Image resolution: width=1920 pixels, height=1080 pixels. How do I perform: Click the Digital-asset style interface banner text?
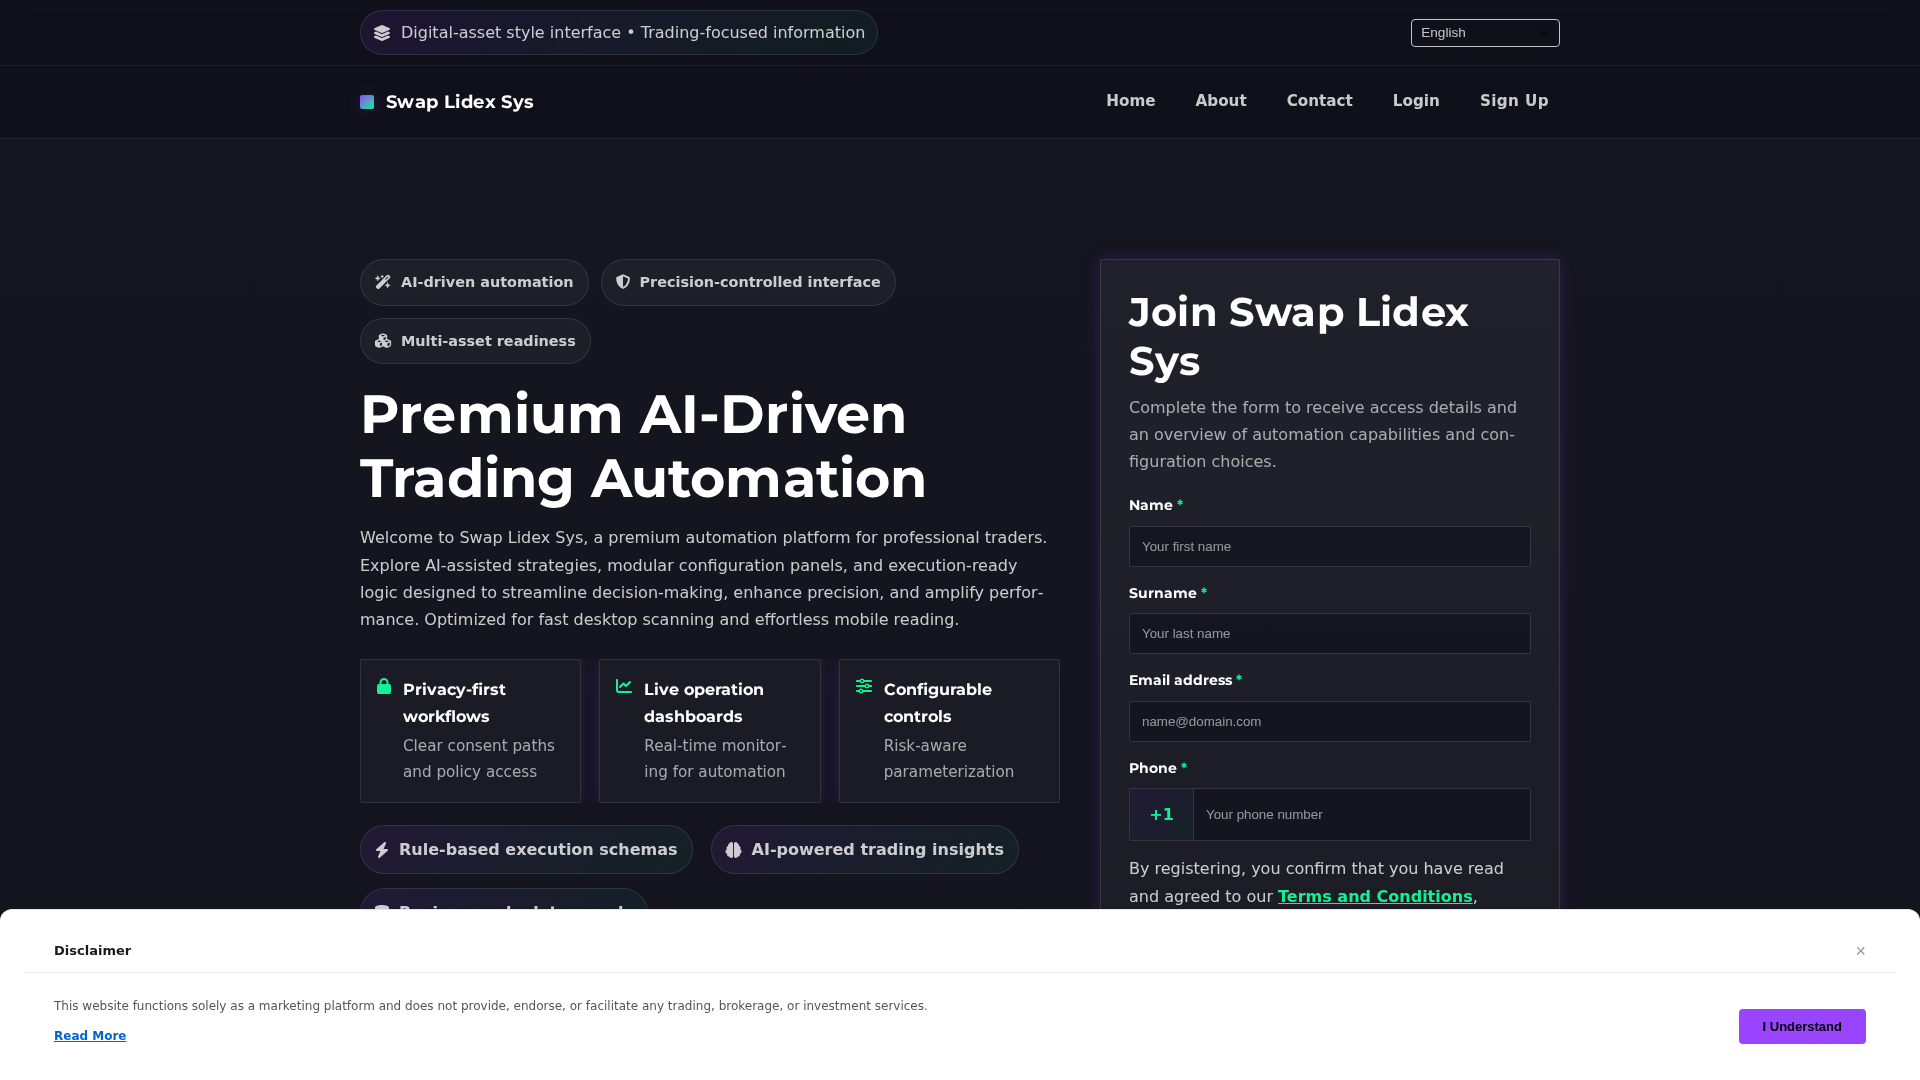tap(633, 33)
